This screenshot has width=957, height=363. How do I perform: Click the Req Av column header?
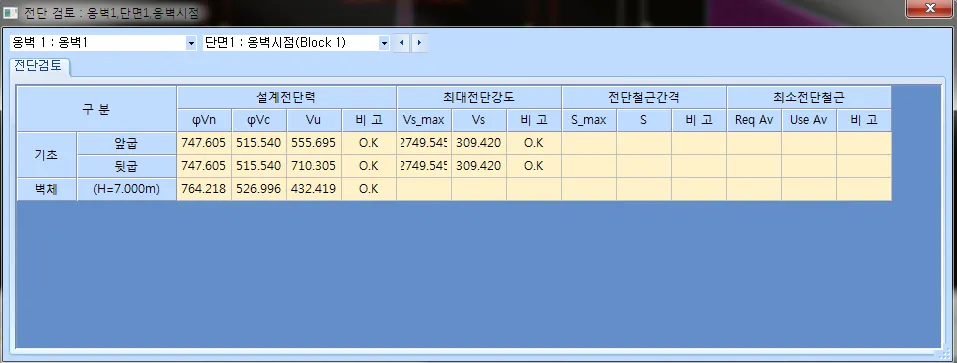pyautogui.click(x=754, y=120)
